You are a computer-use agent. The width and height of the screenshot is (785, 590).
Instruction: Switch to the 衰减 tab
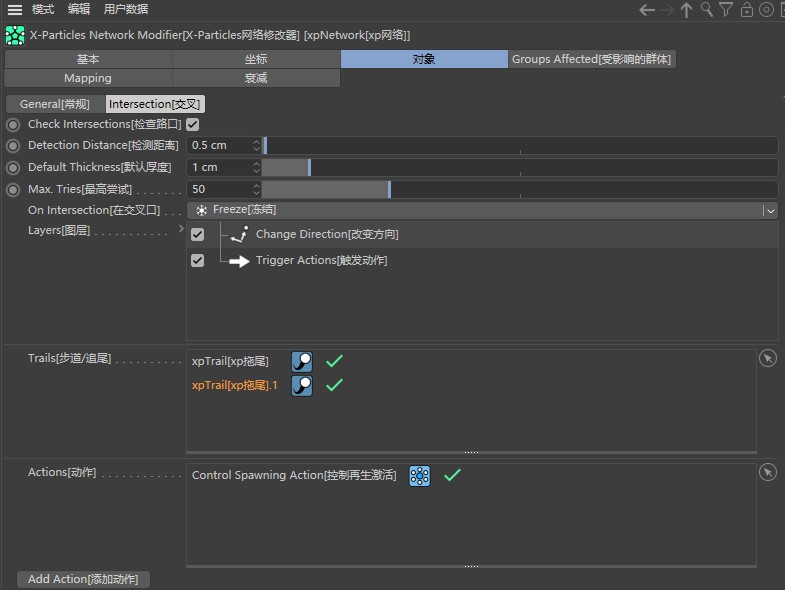coord(256,78)
